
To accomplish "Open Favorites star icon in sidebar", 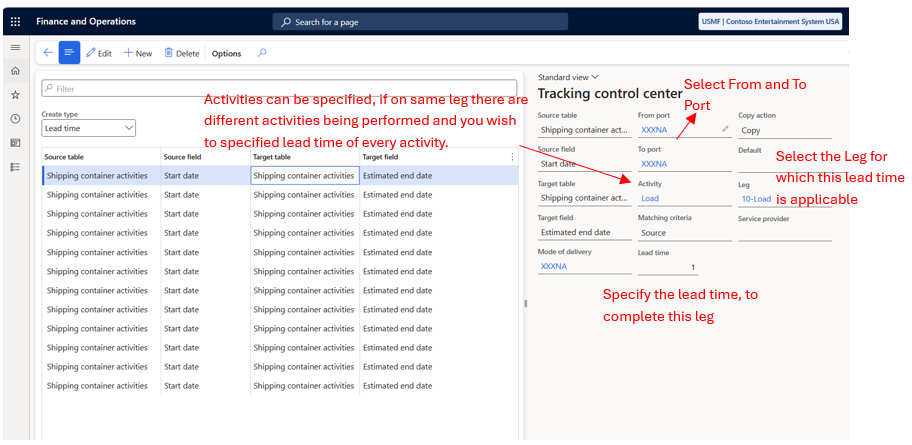I will click(16, 95).
